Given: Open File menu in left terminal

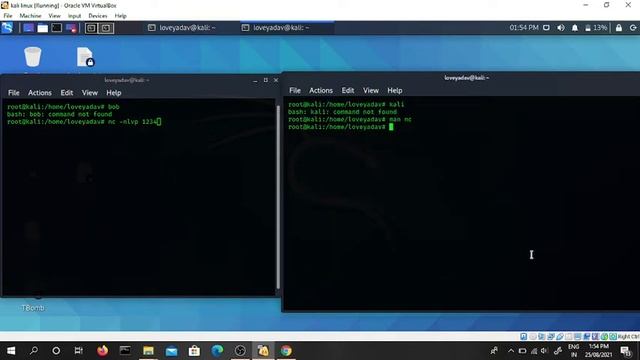Looking at the screenshot, I should coord(13,93).
